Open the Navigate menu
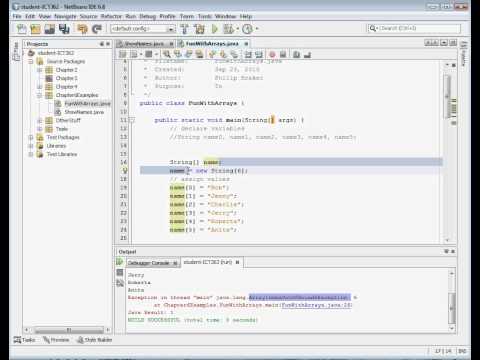Image resolution: width=480 pixels, height=360 pixels. (65, 16)
